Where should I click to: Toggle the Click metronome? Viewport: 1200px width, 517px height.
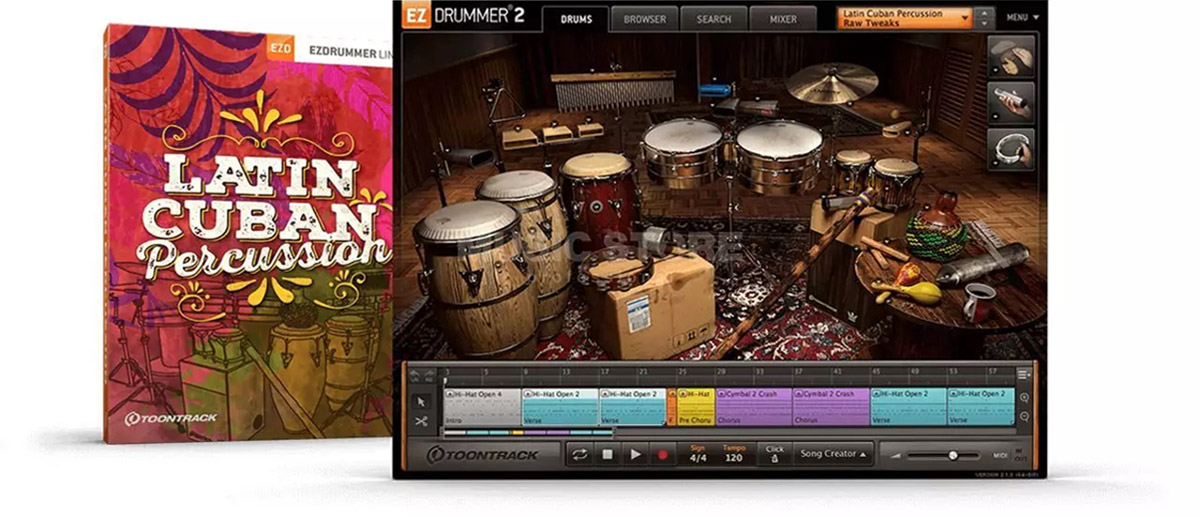pyautogui.click(x=773, y=454)
